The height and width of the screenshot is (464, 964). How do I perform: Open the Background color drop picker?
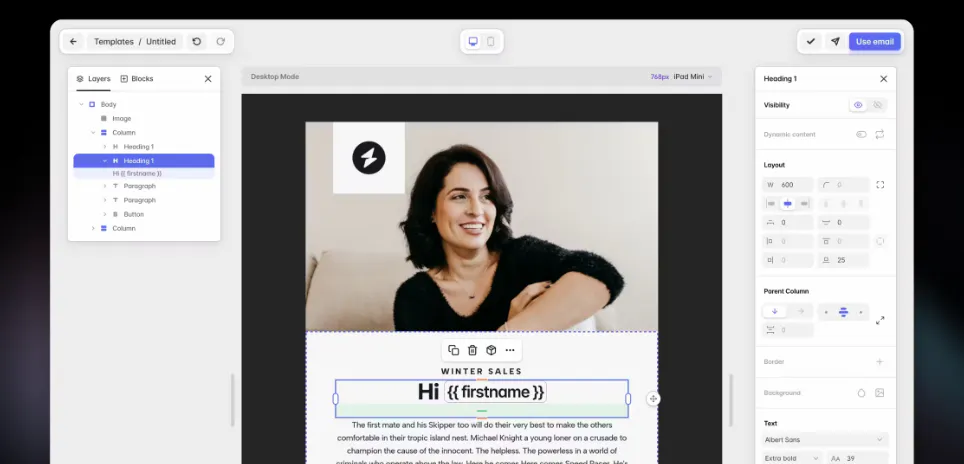[861, 393]
